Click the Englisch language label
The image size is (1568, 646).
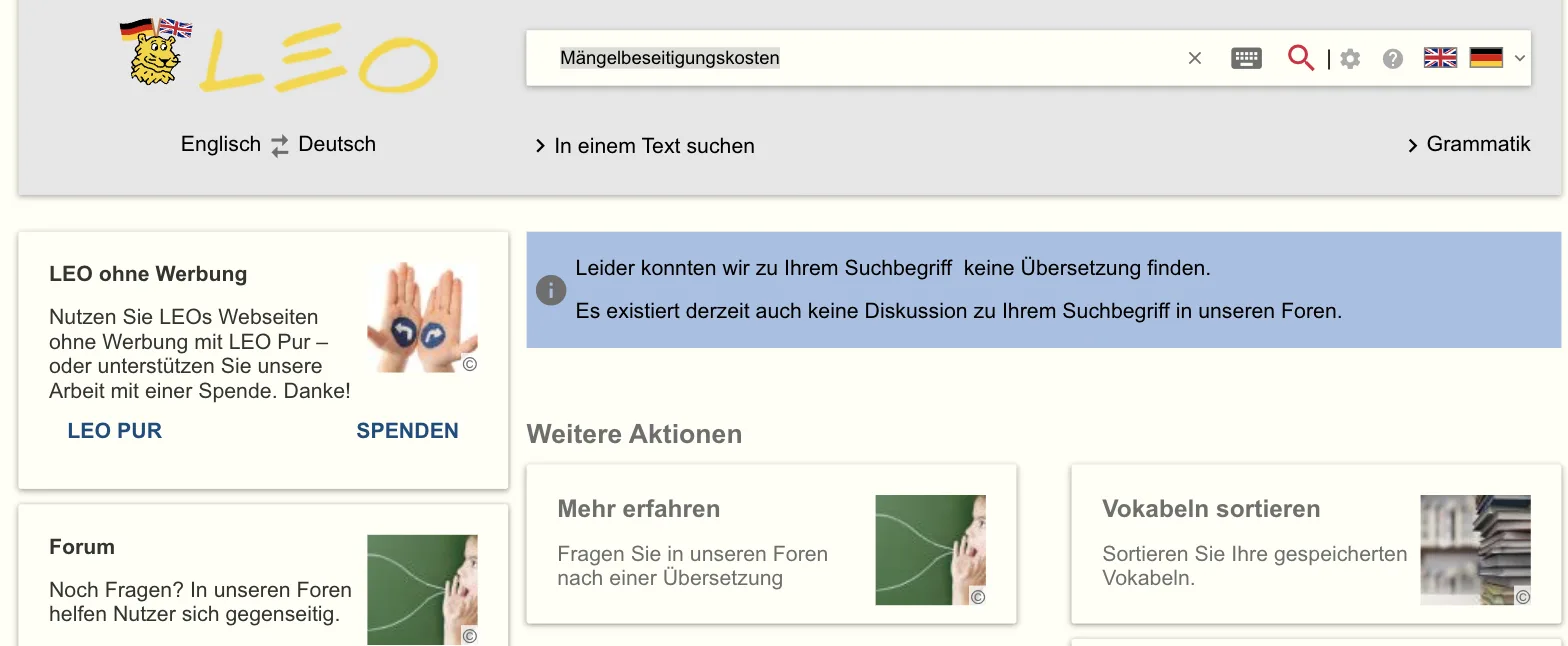(x=221, y=144)
